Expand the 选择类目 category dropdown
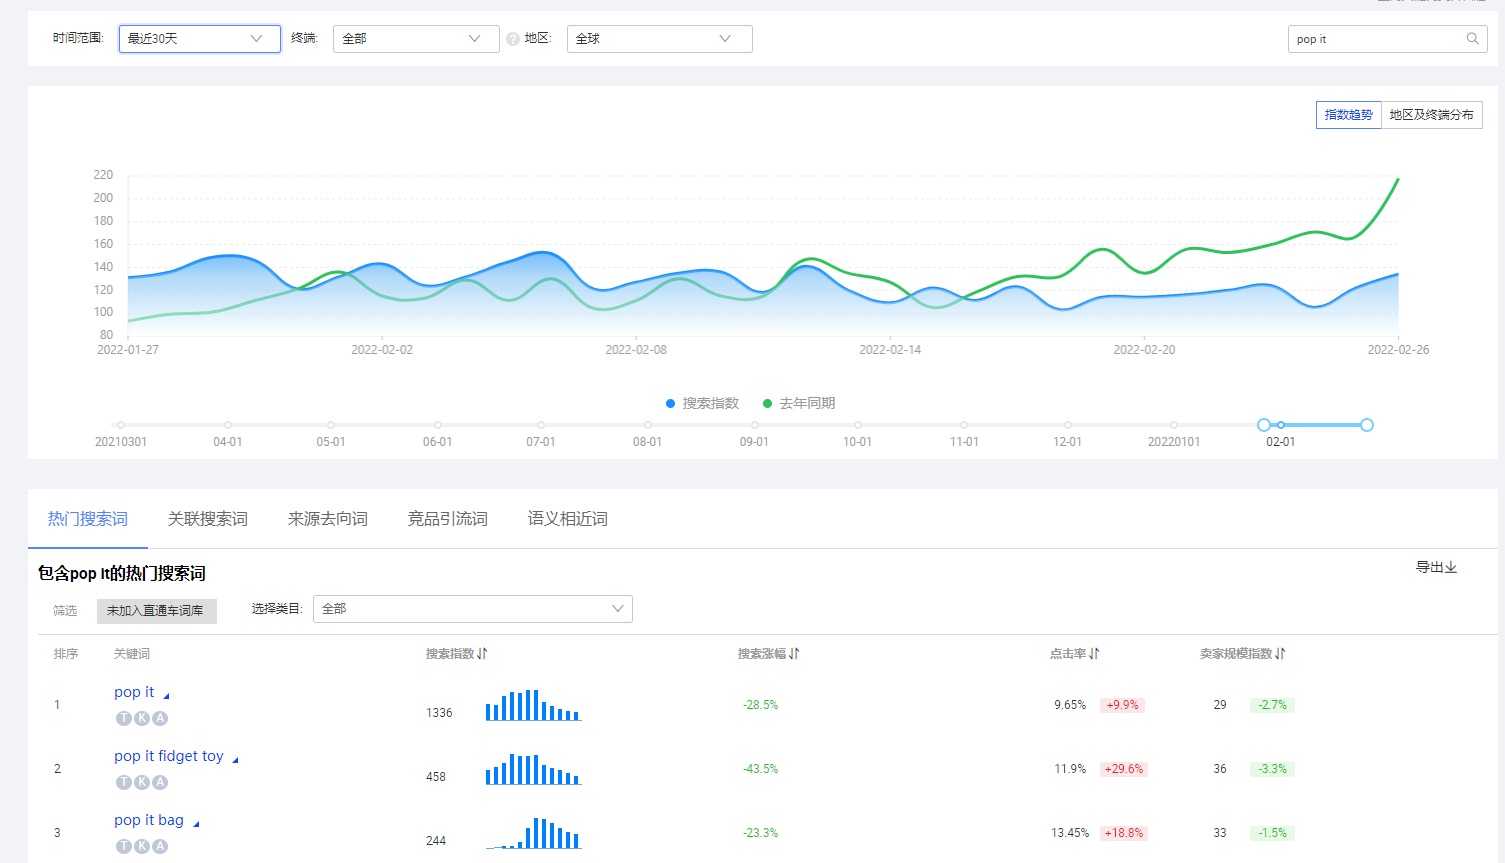 click(x=472, y=609)
